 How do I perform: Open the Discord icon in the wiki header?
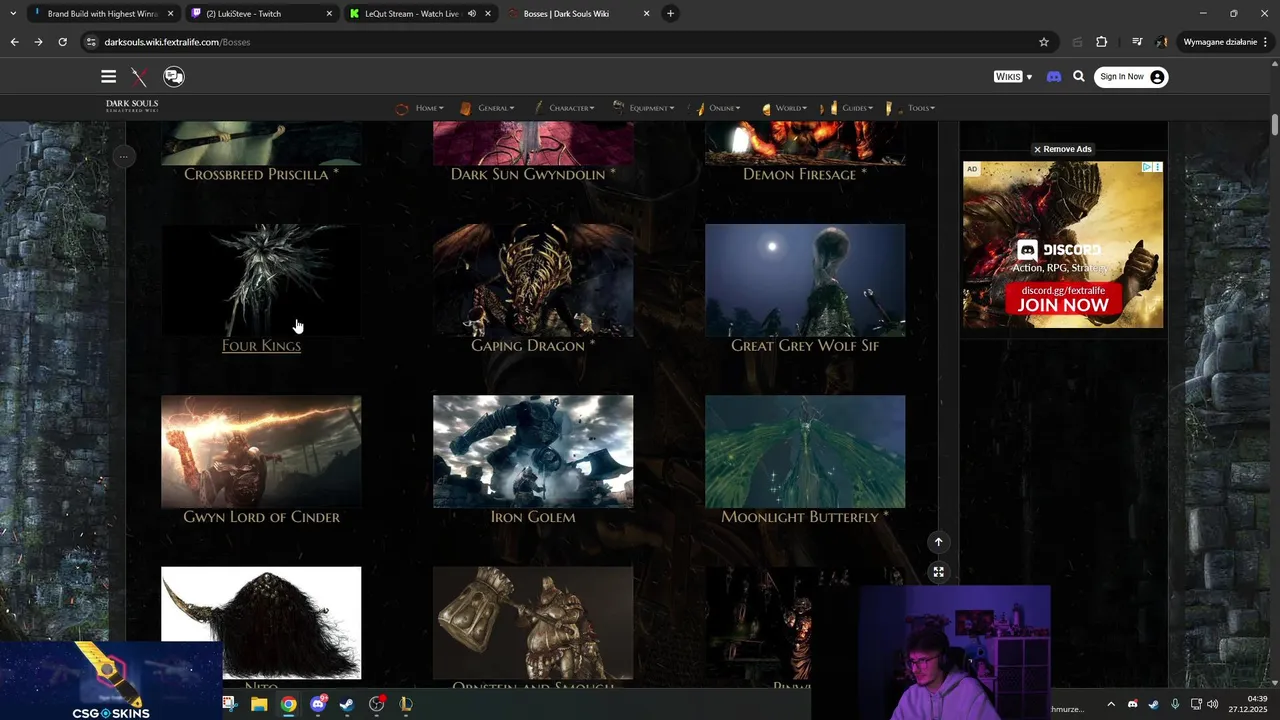pyautogui.click(x=1053, y=77)
